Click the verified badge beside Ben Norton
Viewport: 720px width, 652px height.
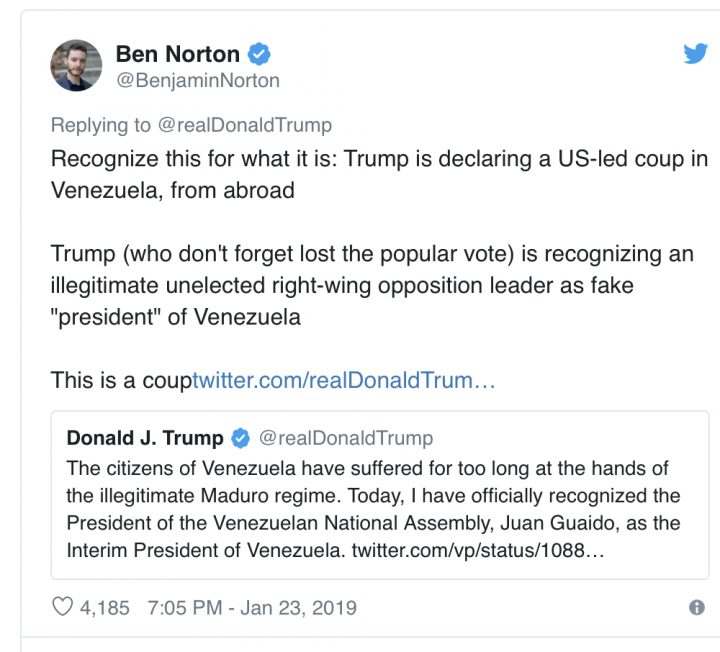click(259, 54)
